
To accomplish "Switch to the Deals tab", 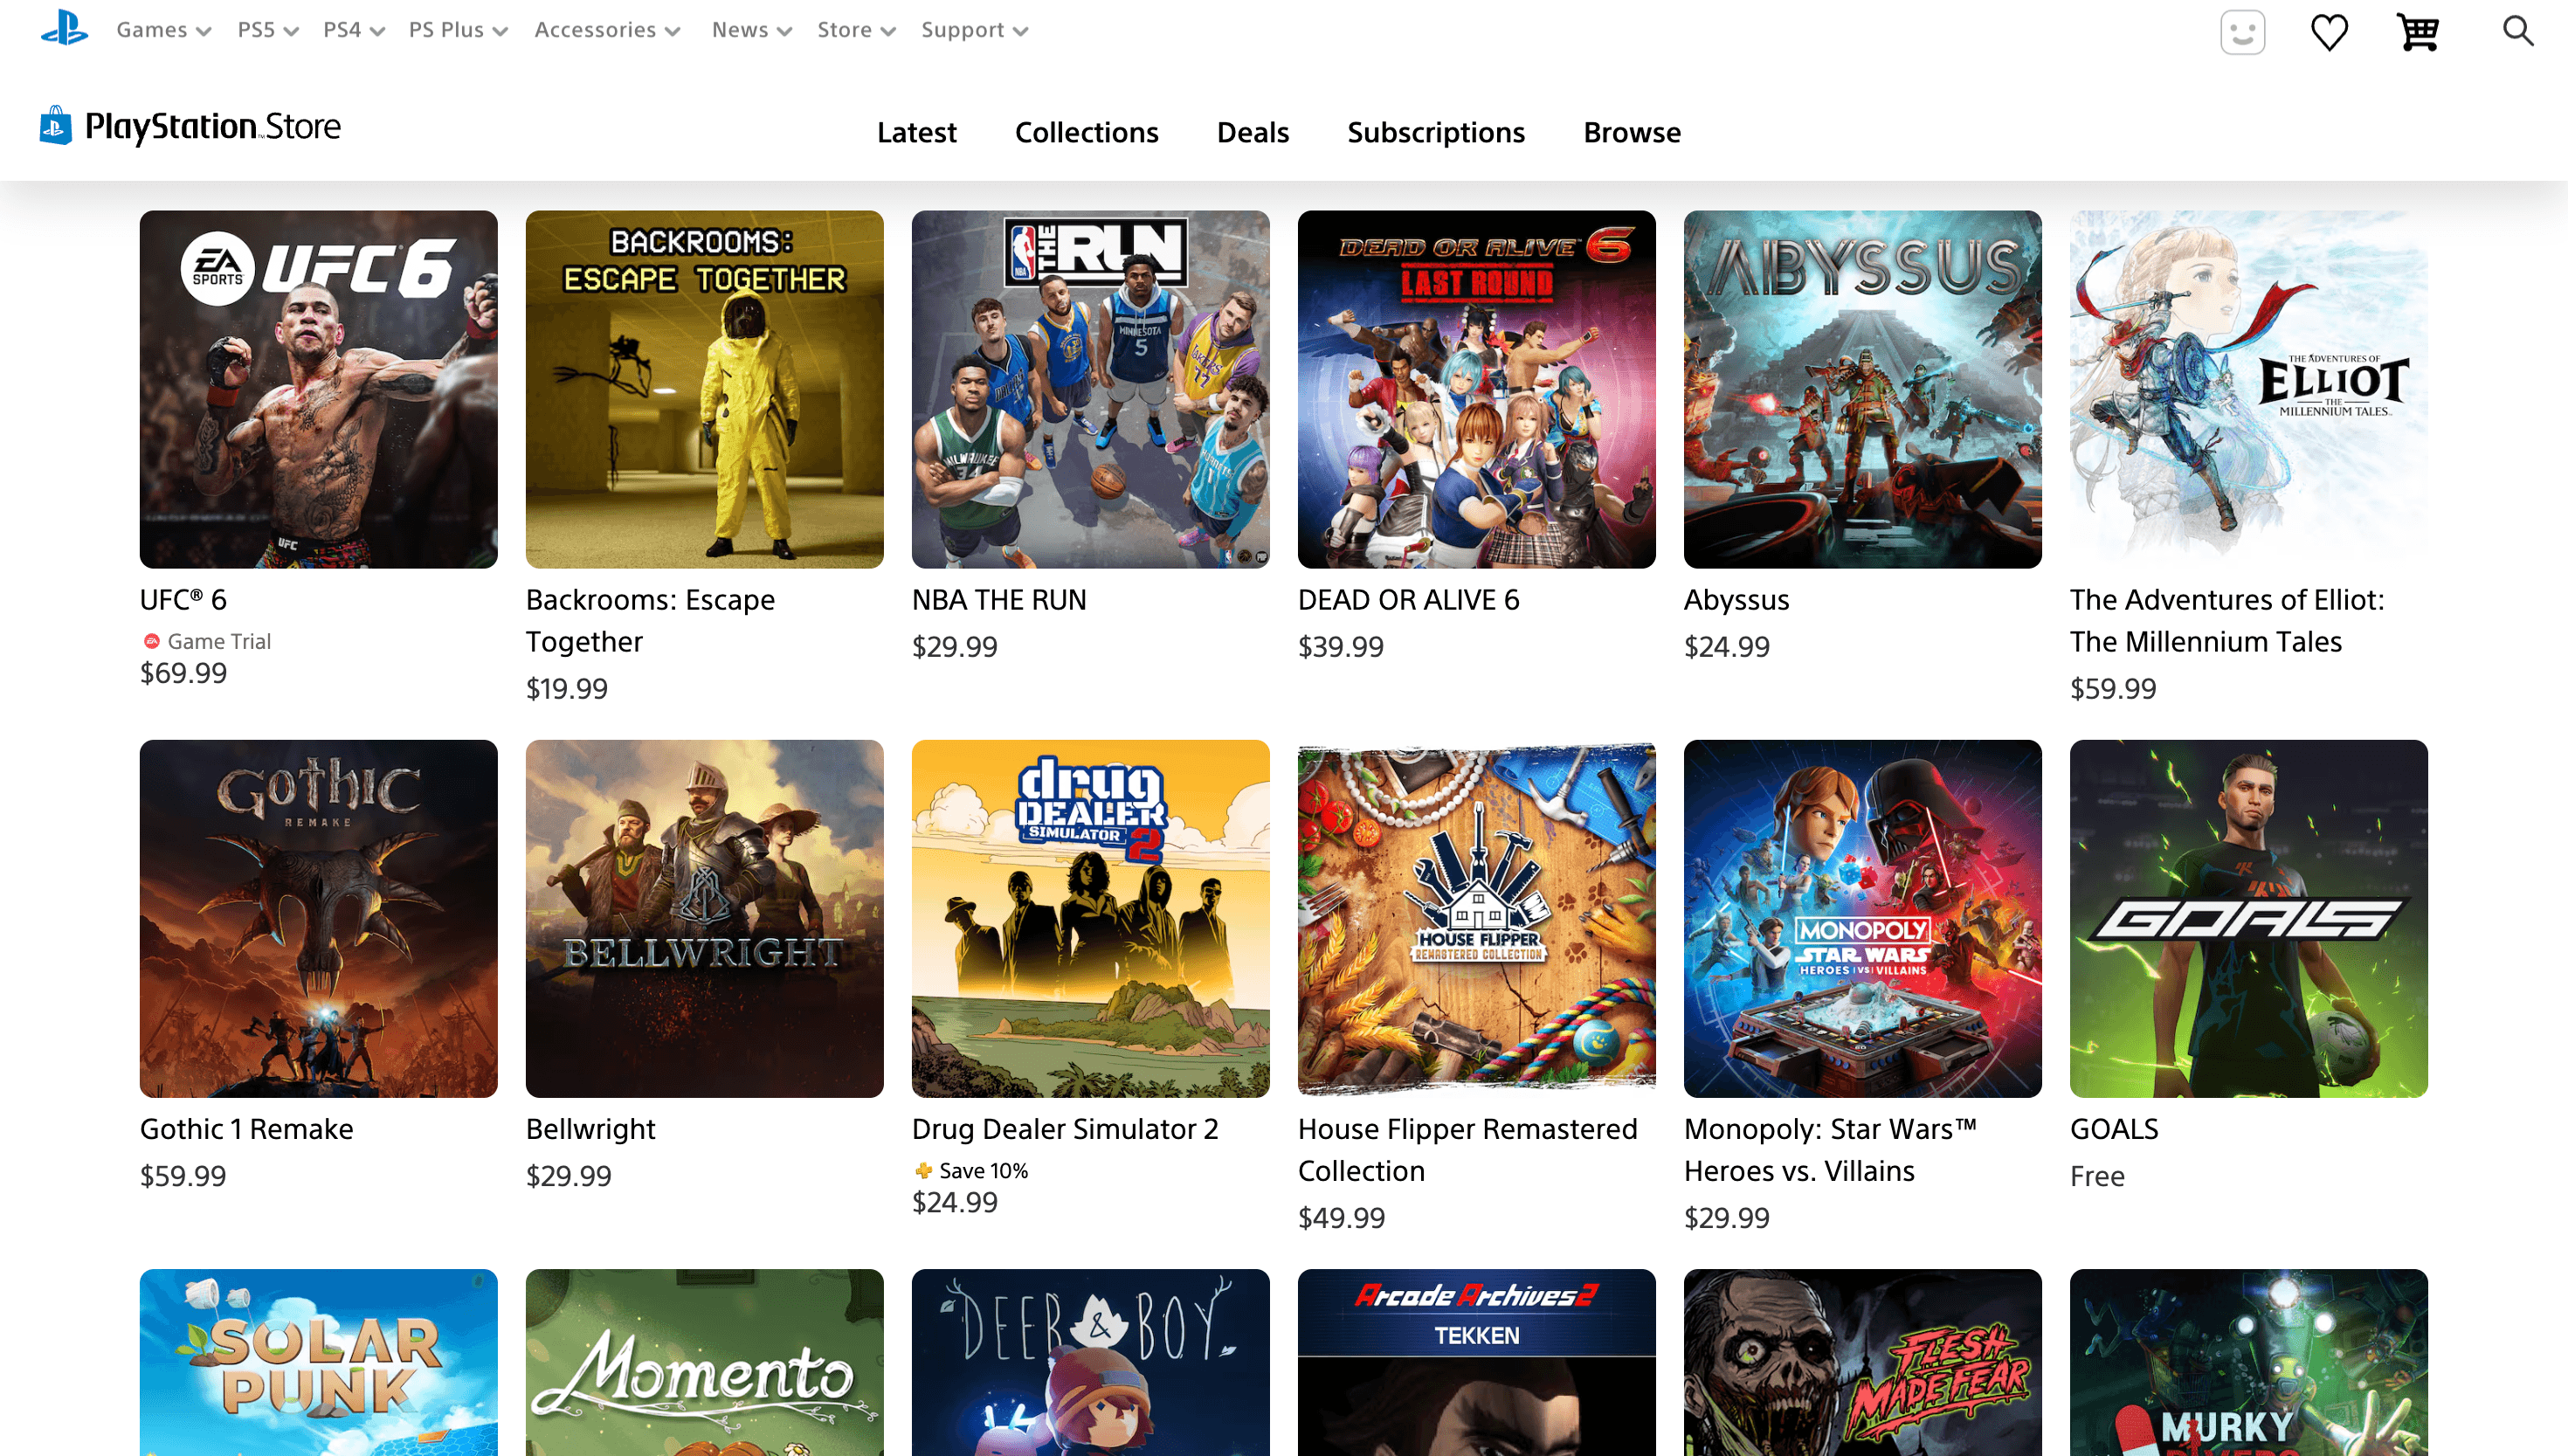I will pyautogui.click(x=1252, y=132).
